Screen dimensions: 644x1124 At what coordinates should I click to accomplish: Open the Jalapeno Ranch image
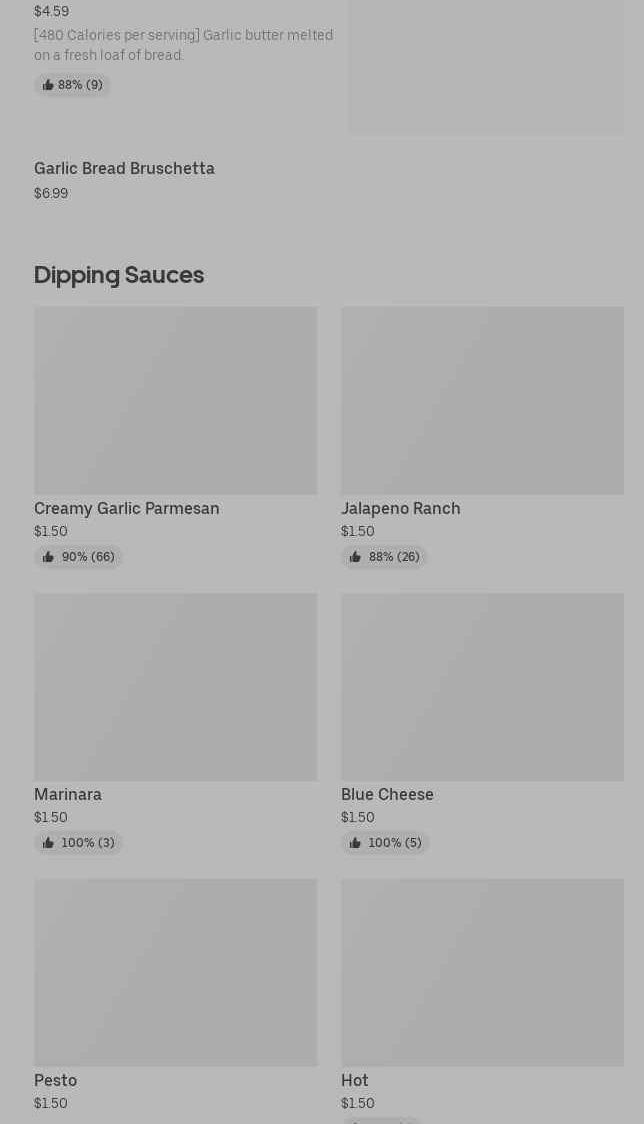(x=483, y=401)
